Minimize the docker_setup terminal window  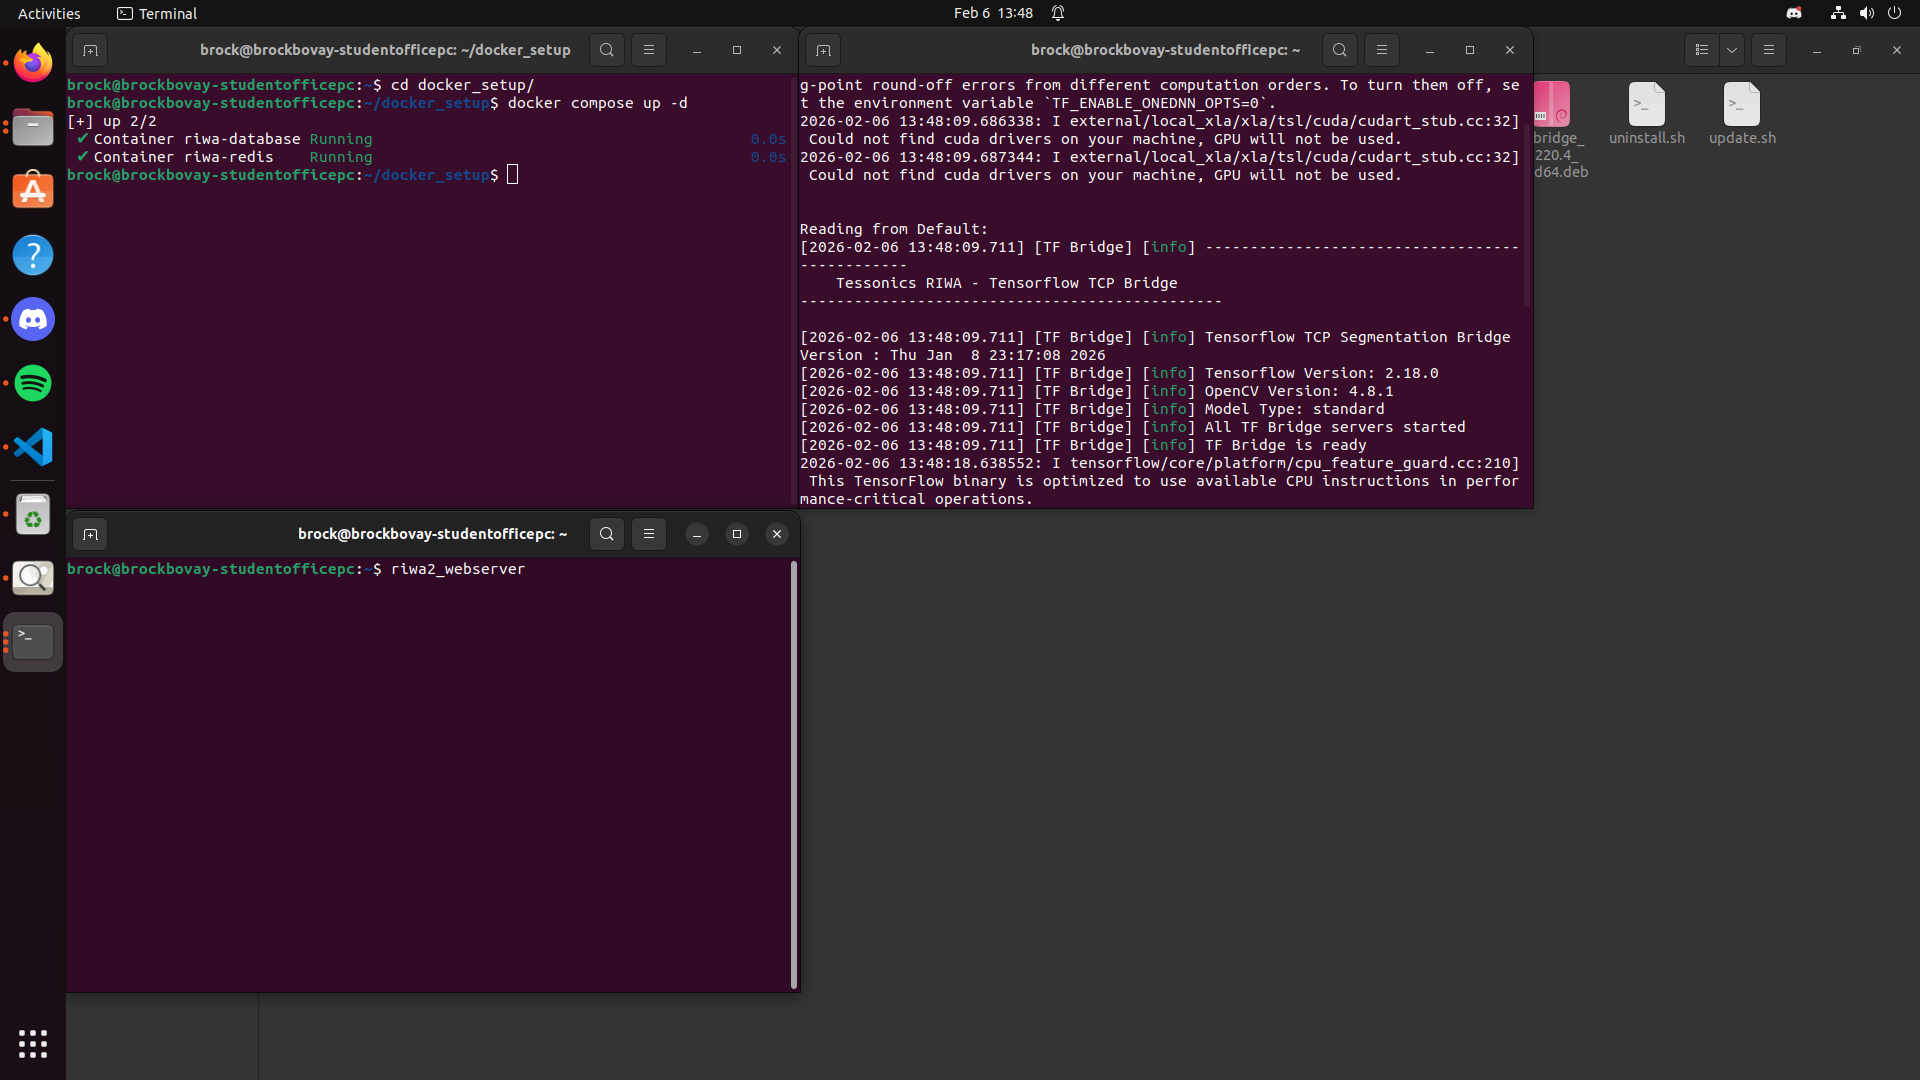[x=697, y=50]
